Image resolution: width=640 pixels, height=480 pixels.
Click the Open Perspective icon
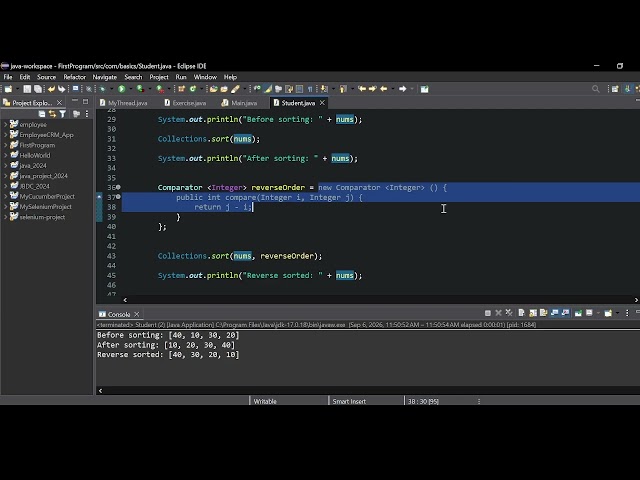click(615, 89)
